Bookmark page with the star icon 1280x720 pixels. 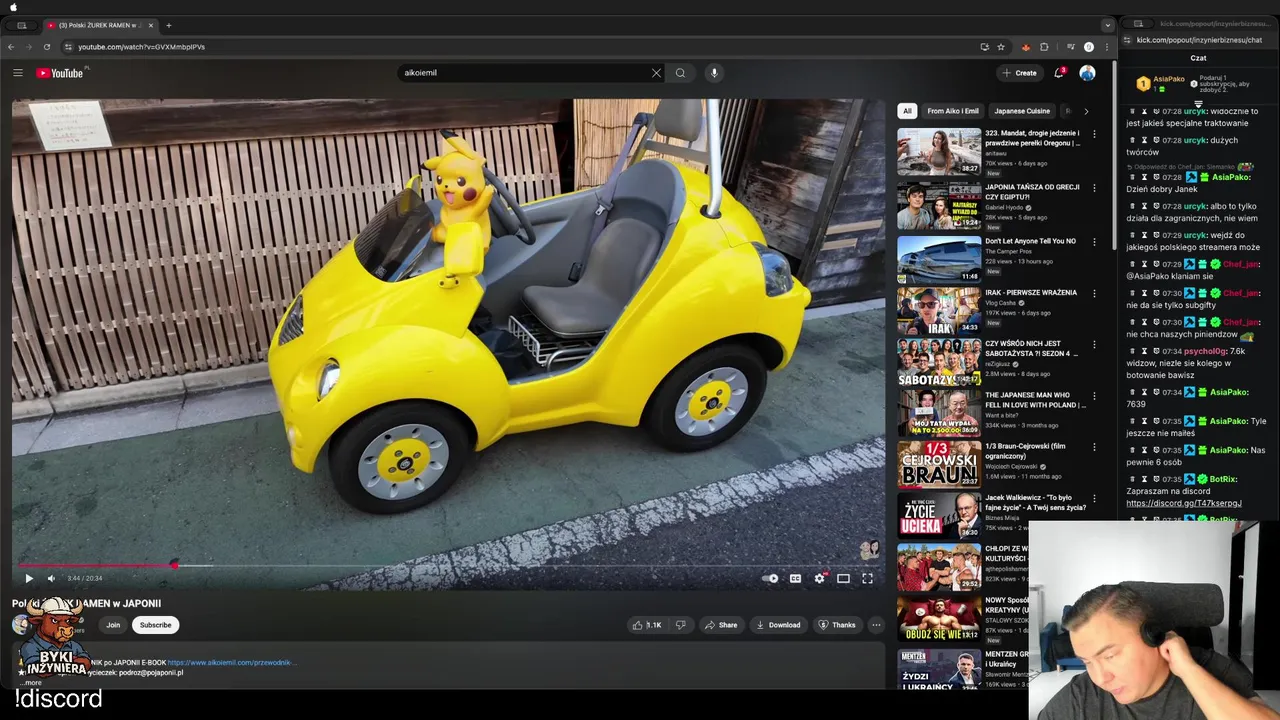pyautogui.click(x=1001, y=47)
